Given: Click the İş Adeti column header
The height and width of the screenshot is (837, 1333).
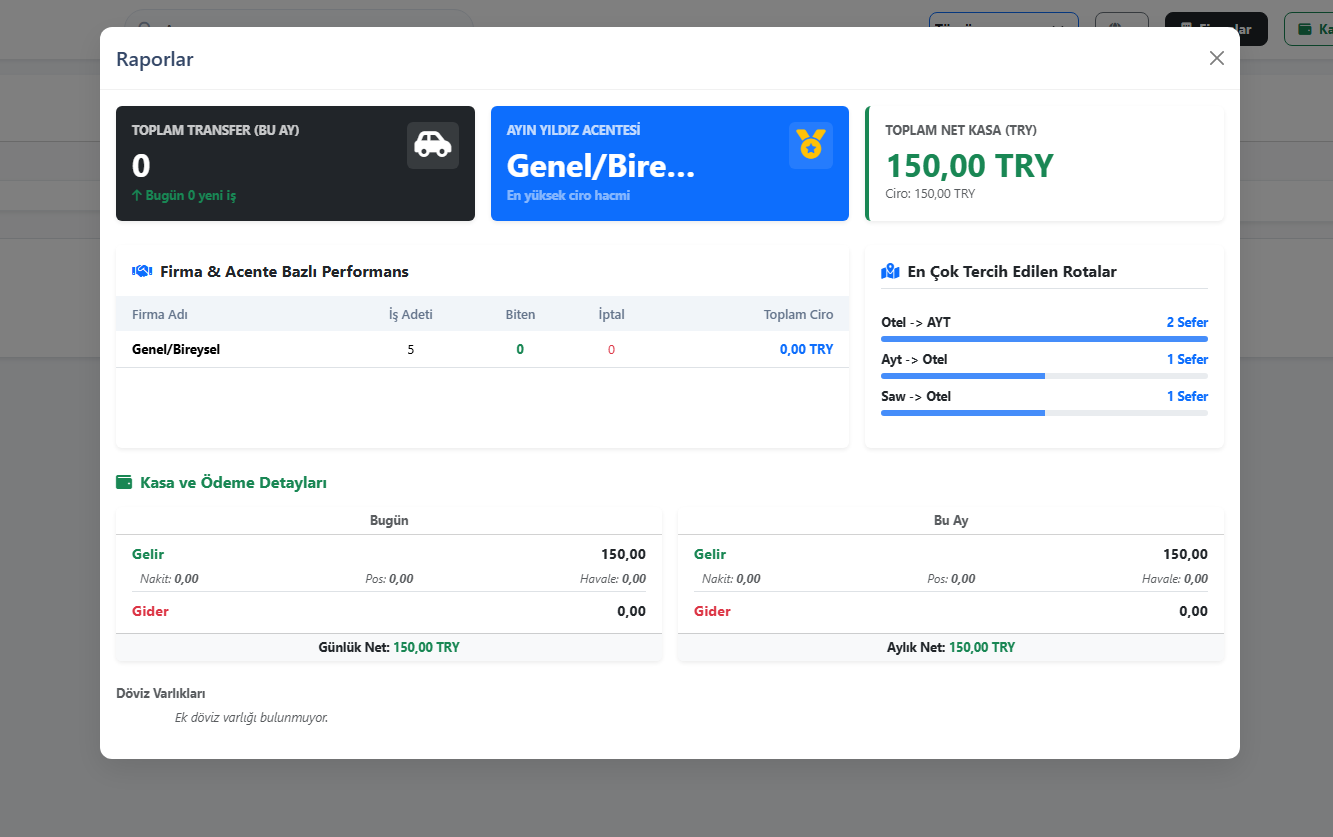Looking at the screenshot, I should click(410, 314).
